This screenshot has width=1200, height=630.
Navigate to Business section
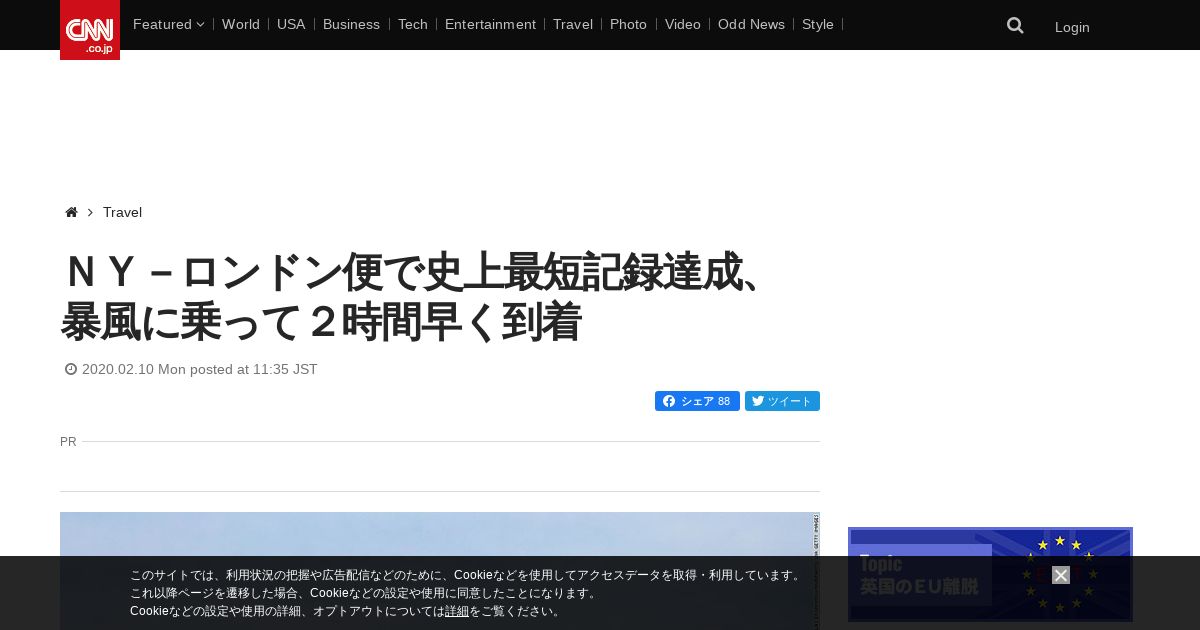(351, 24)
